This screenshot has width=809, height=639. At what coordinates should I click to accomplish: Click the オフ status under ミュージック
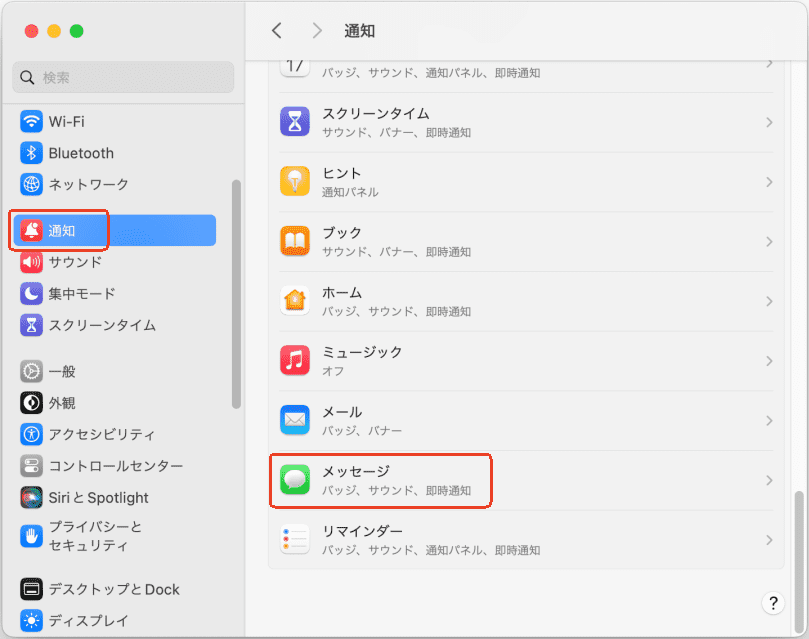coord(333,371)
